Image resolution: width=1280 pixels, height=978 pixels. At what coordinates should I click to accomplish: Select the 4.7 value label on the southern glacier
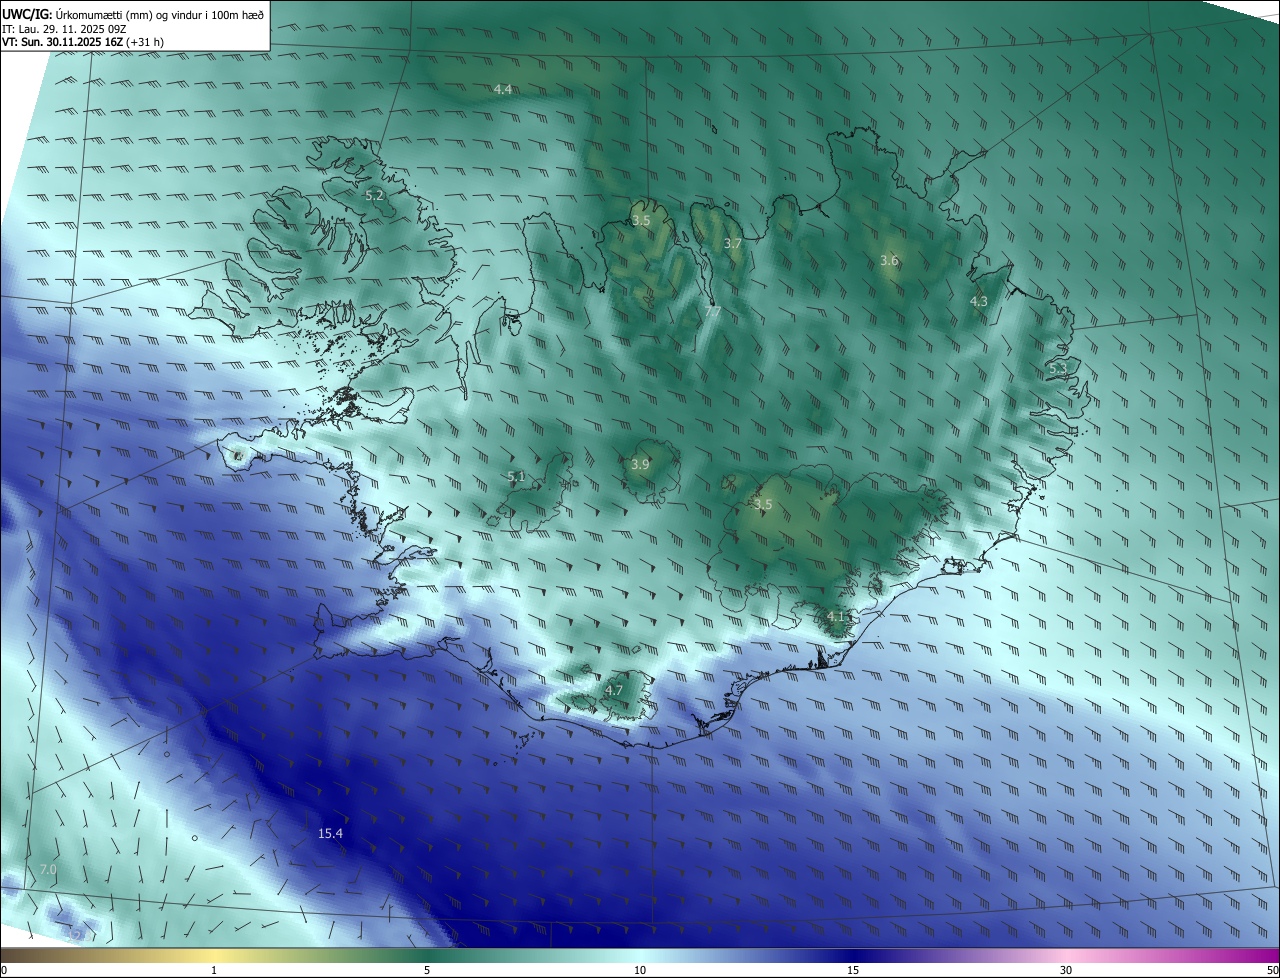(614, 690)
